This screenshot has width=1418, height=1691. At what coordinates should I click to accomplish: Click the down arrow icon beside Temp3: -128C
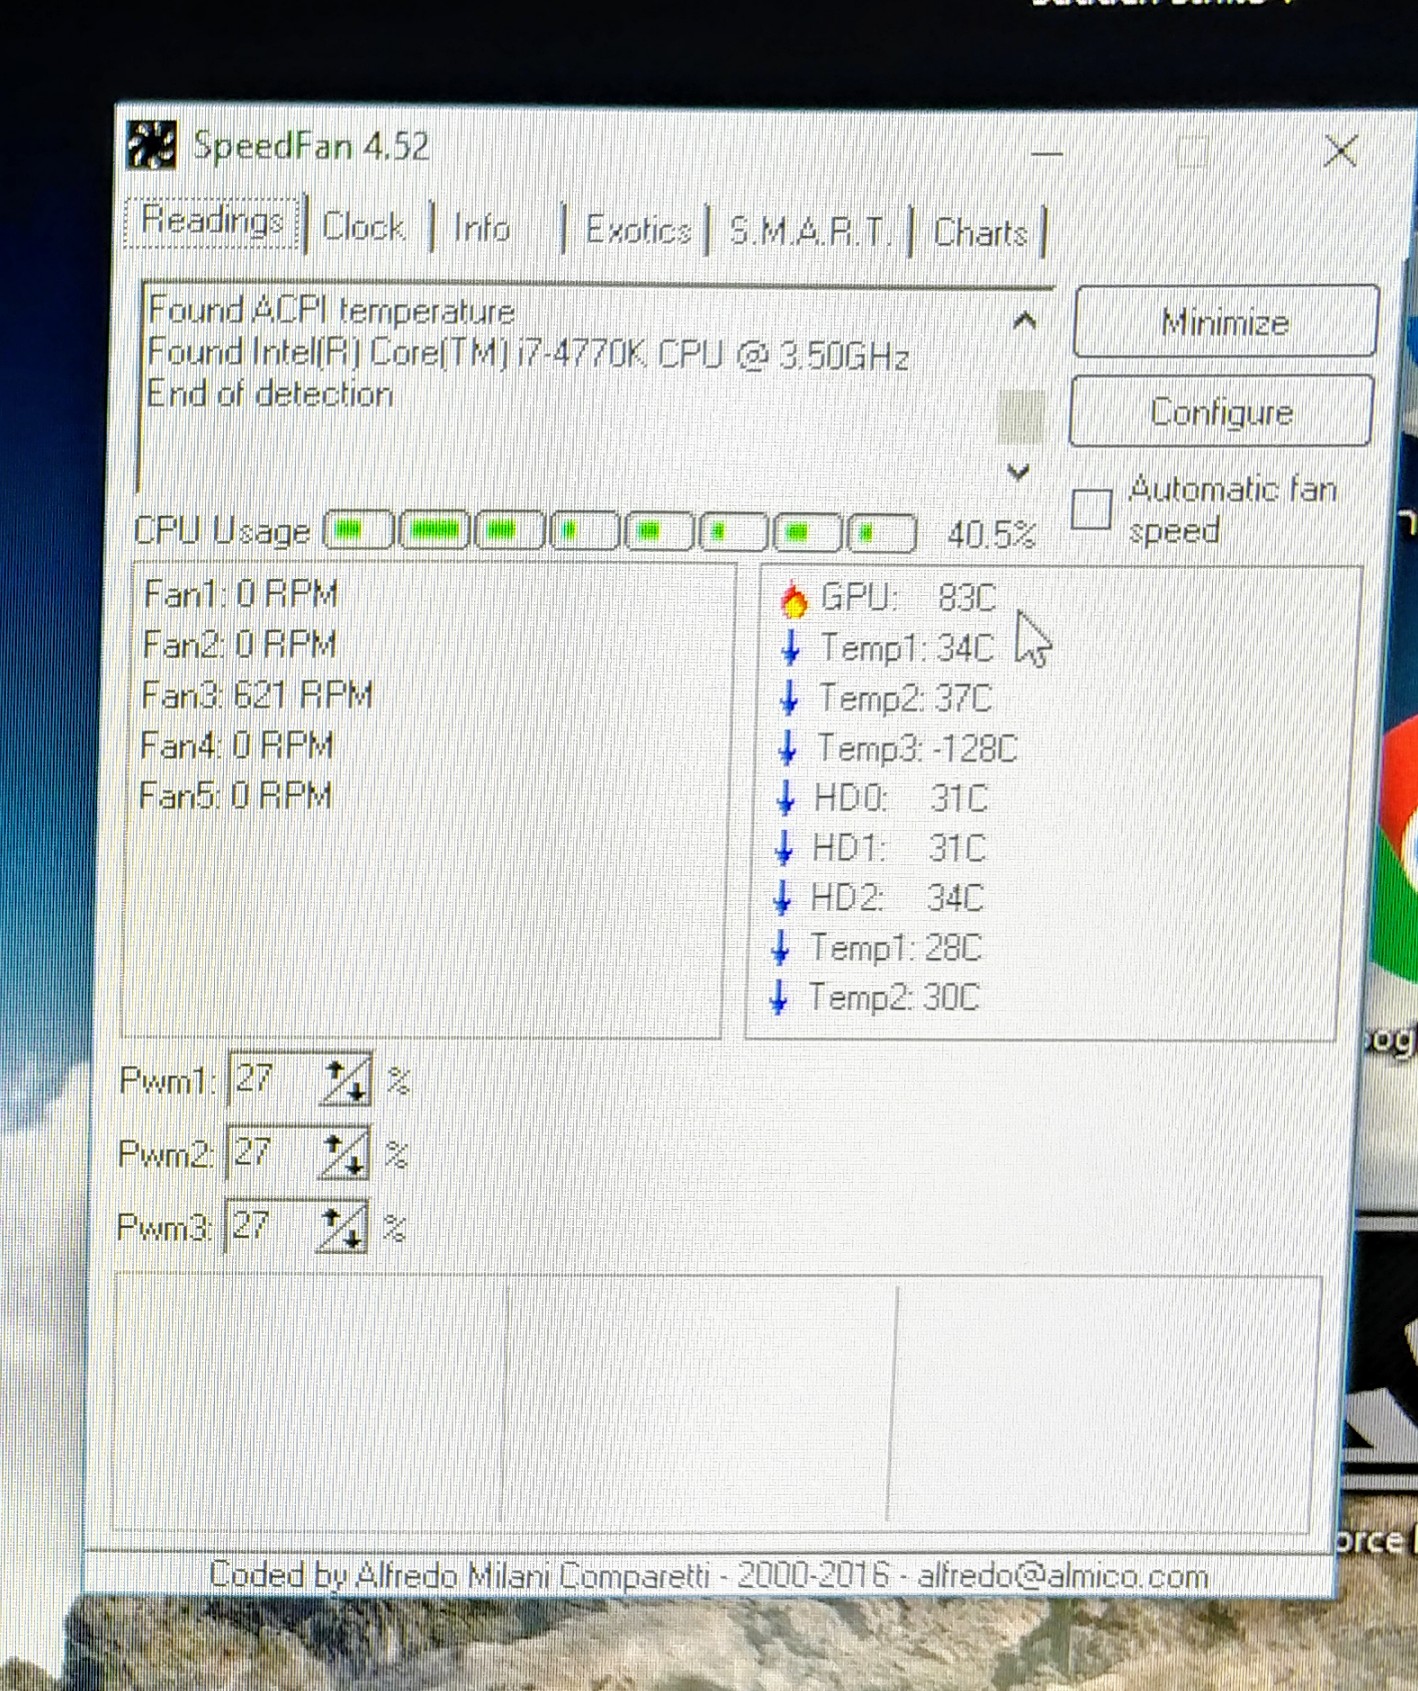(x=787, y=747)
